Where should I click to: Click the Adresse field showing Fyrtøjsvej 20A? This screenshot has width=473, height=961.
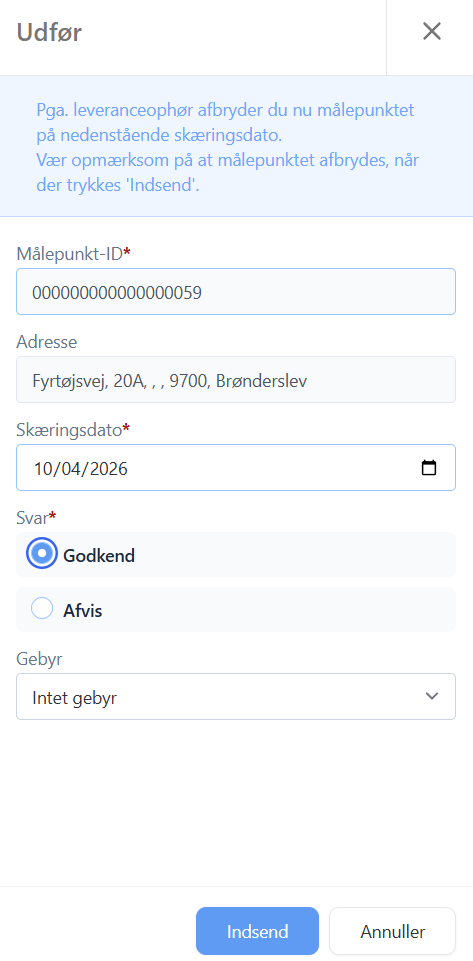tap(236, 380)
